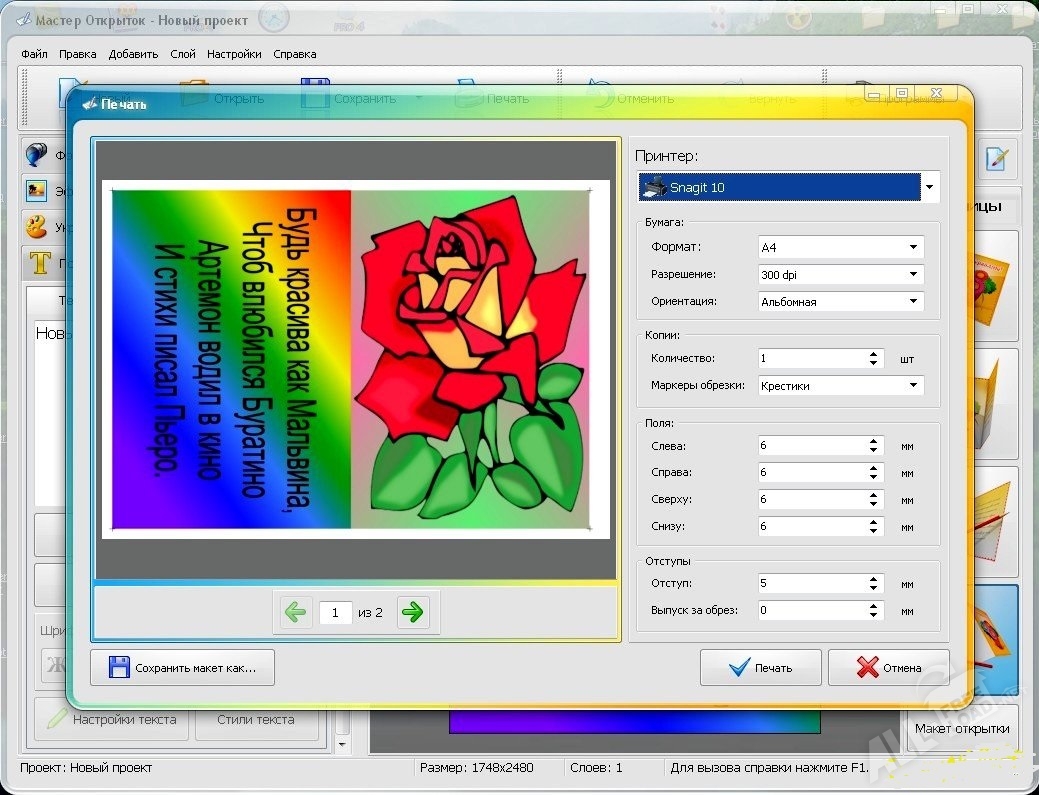Click the blue checkmark Печать button

click(760, 668)
